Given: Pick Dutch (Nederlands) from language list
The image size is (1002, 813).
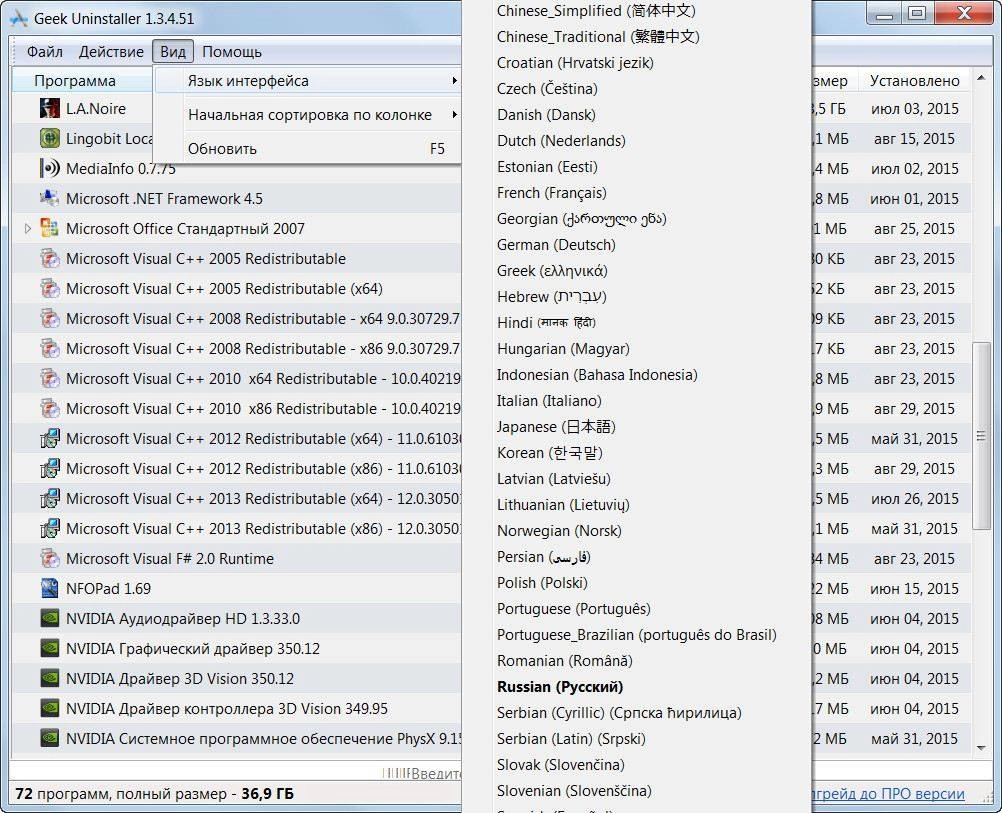Looking at the screenshot, I should pos(561,141).
